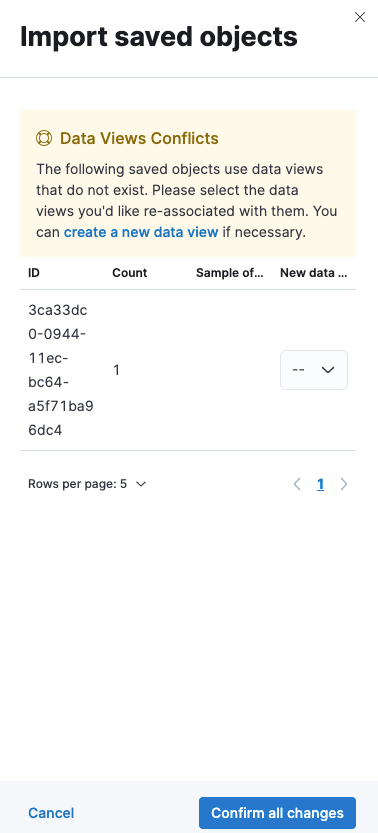
Task: Confirm all changes
Action: pyautogui.click(x=277, y=813)
